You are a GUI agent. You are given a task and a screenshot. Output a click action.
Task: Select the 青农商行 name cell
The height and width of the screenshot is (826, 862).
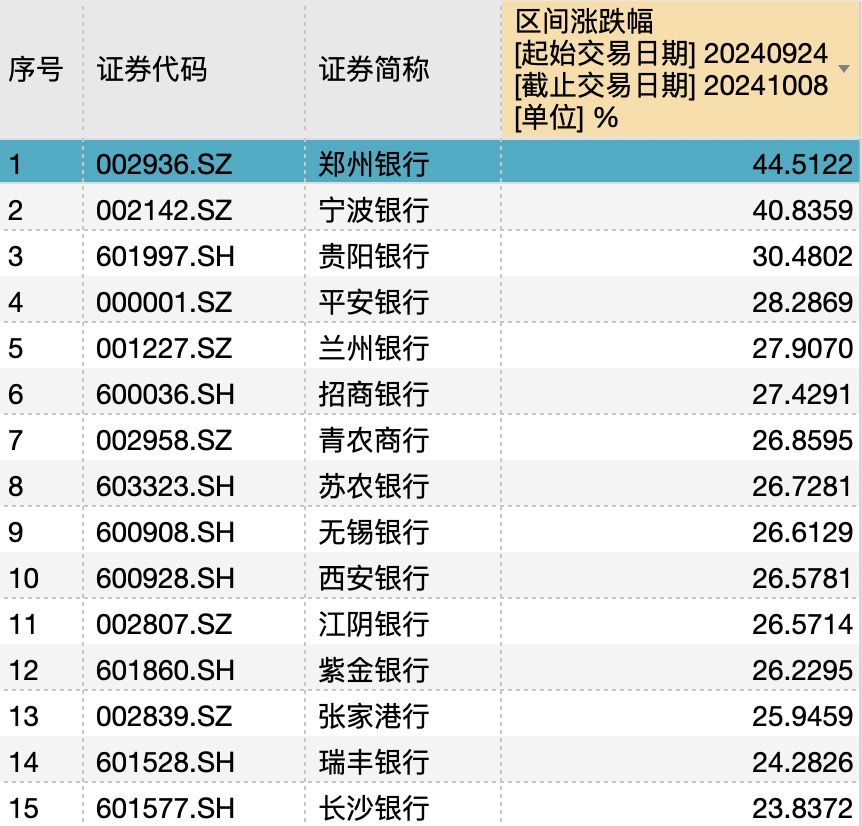(x=374, y=440)
